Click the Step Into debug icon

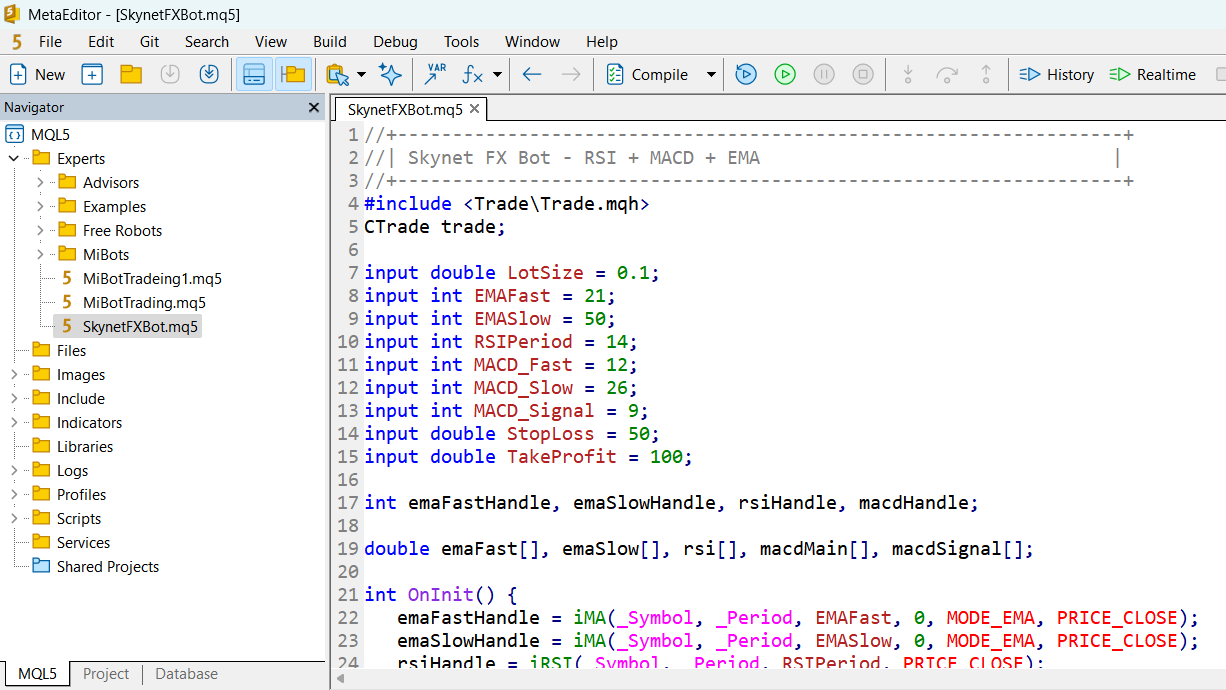(908, 74)
